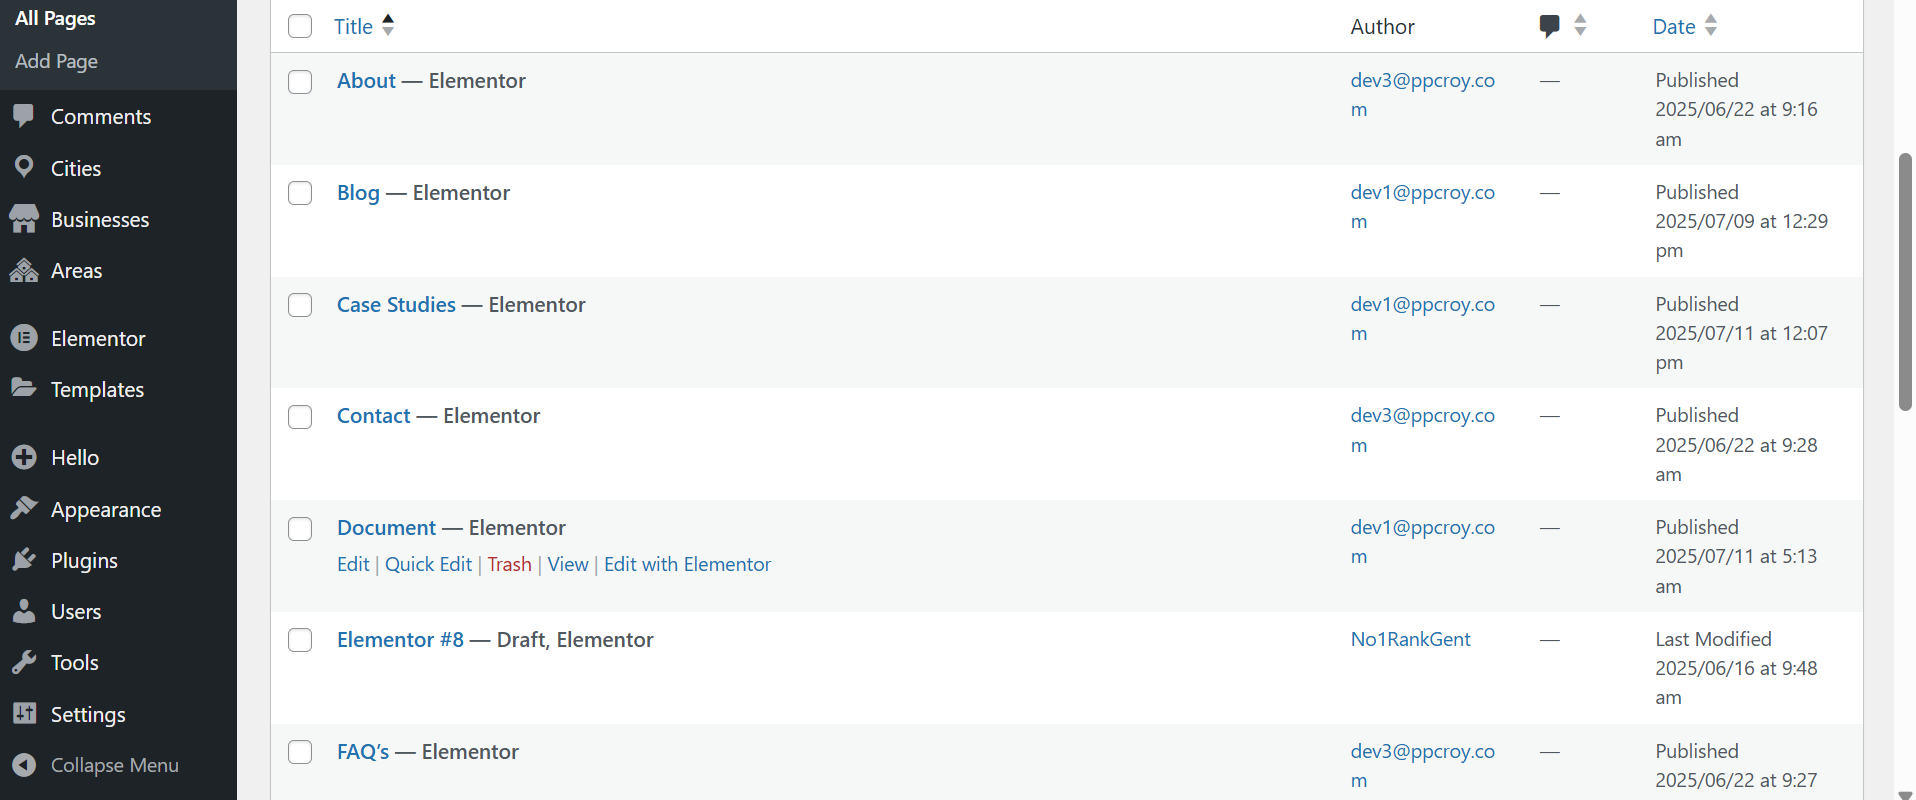Click the Comments speech bubble sidebar icon
The image size is (1916, 800).
click(x=24, y=116)
